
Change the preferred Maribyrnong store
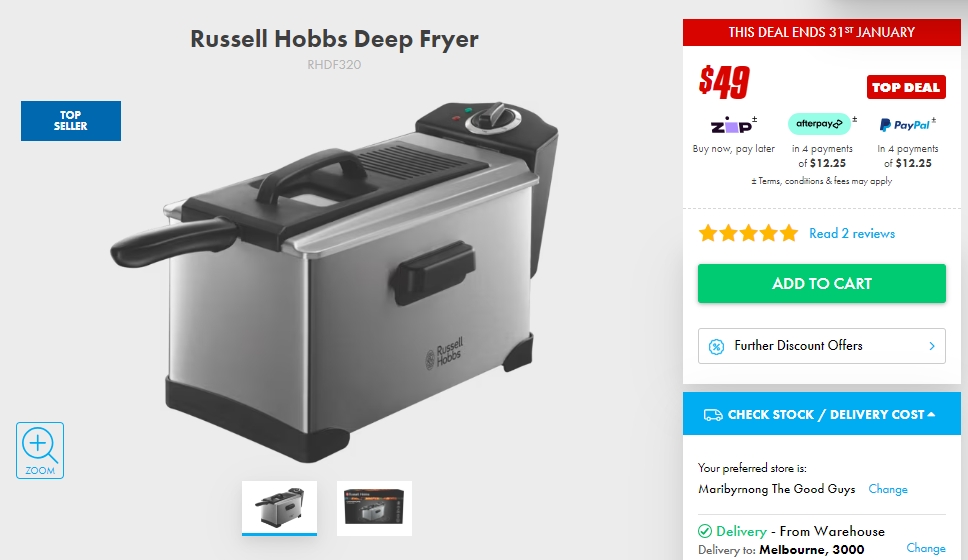tap(888, 489)
